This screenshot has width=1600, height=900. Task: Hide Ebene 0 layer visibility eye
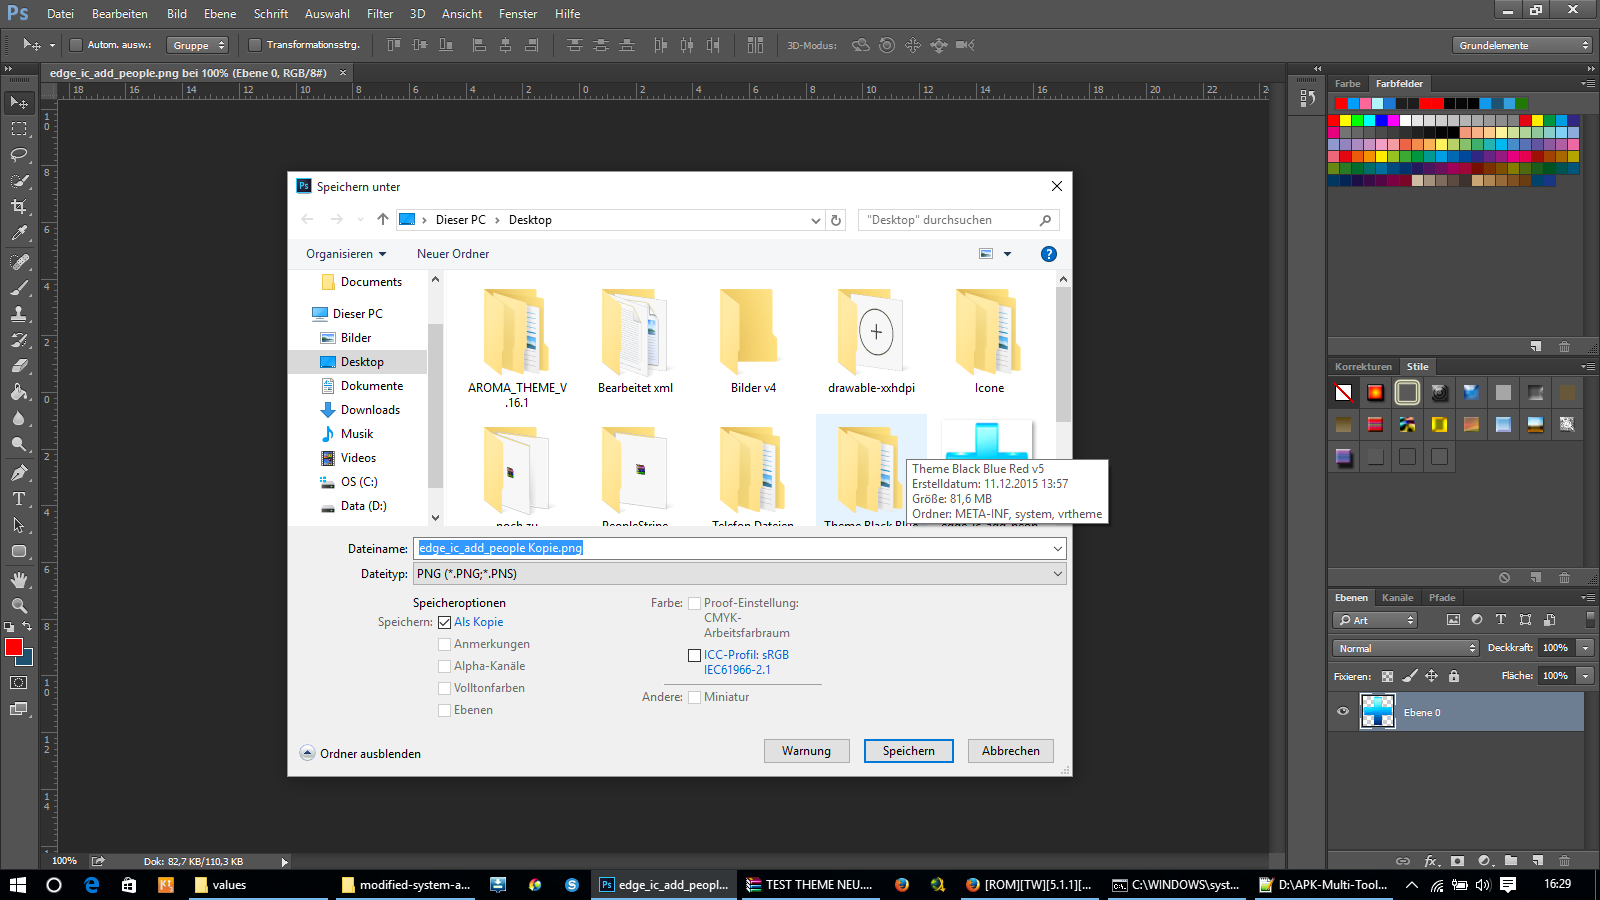click(1343, 712)
